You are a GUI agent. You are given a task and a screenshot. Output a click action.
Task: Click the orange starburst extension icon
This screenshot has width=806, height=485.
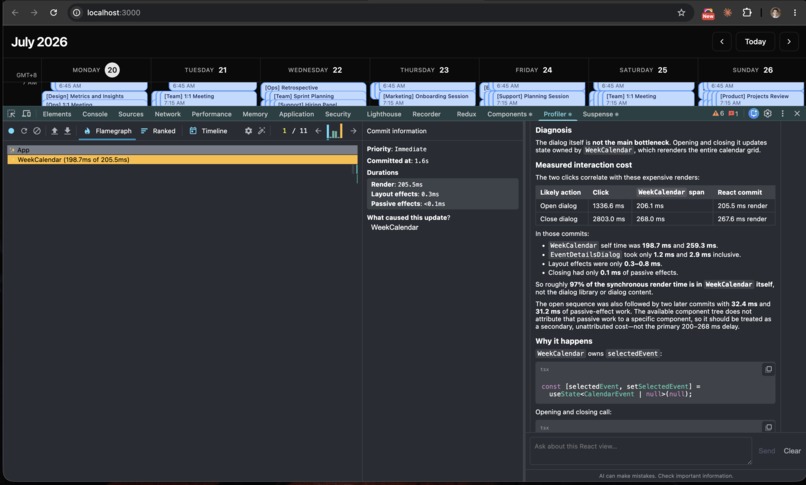tap(727, 13)
